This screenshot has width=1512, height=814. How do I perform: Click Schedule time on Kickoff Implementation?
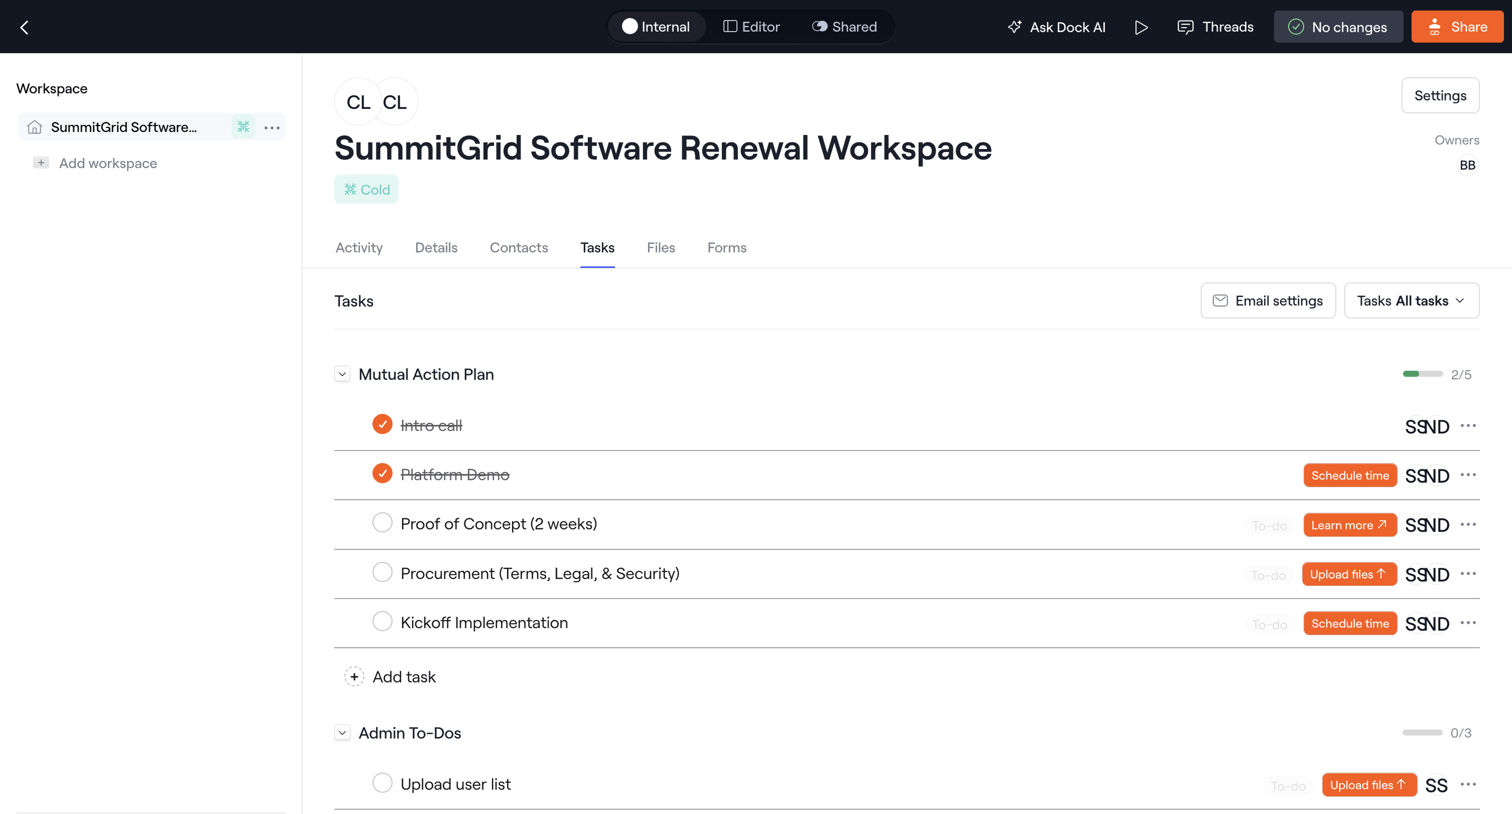click(x=1350, y=624)
